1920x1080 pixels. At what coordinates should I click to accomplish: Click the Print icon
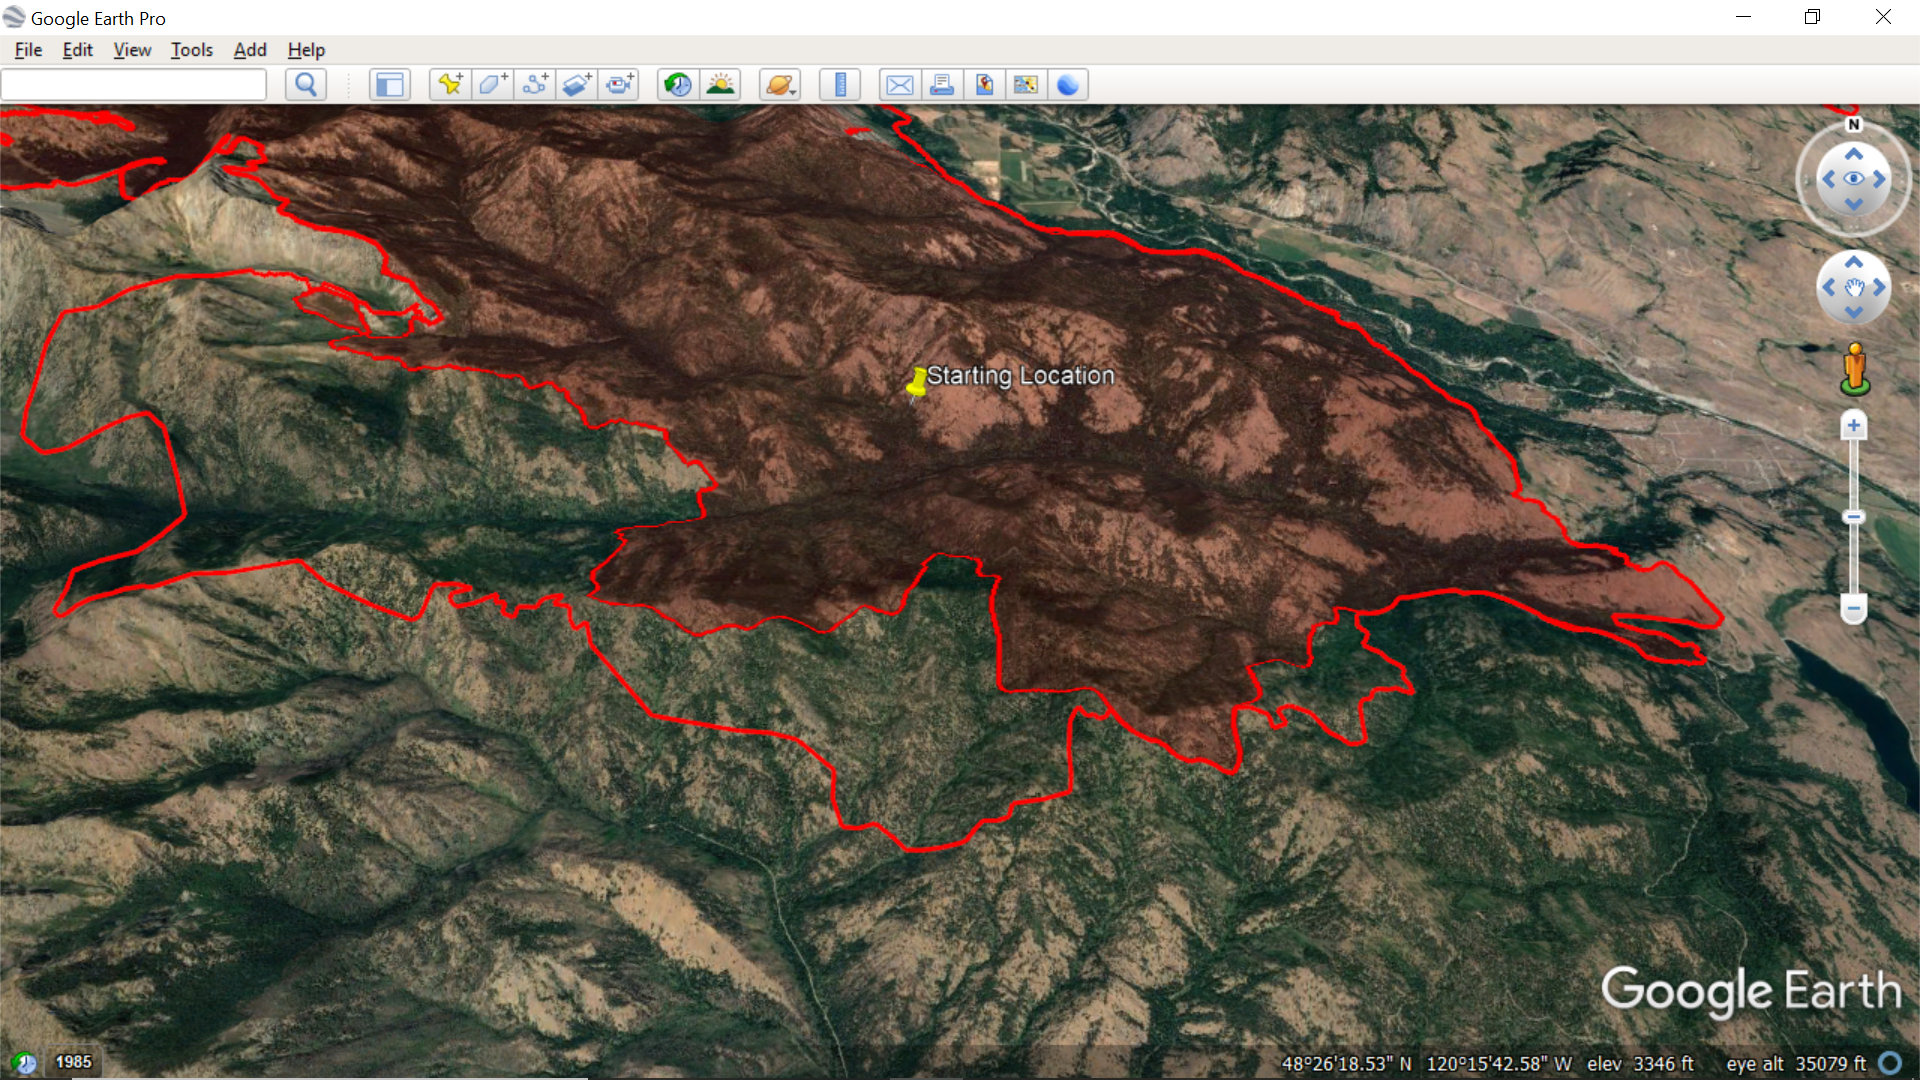pos(941,85)
